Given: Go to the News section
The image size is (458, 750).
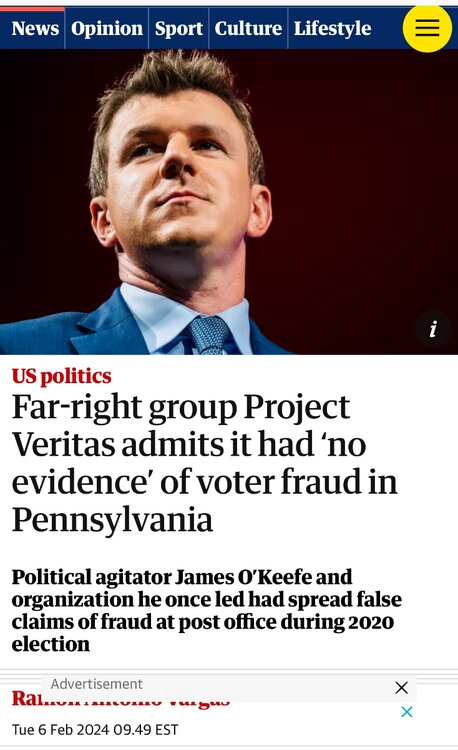Looking at the screenshot, I should click(35, 29).
